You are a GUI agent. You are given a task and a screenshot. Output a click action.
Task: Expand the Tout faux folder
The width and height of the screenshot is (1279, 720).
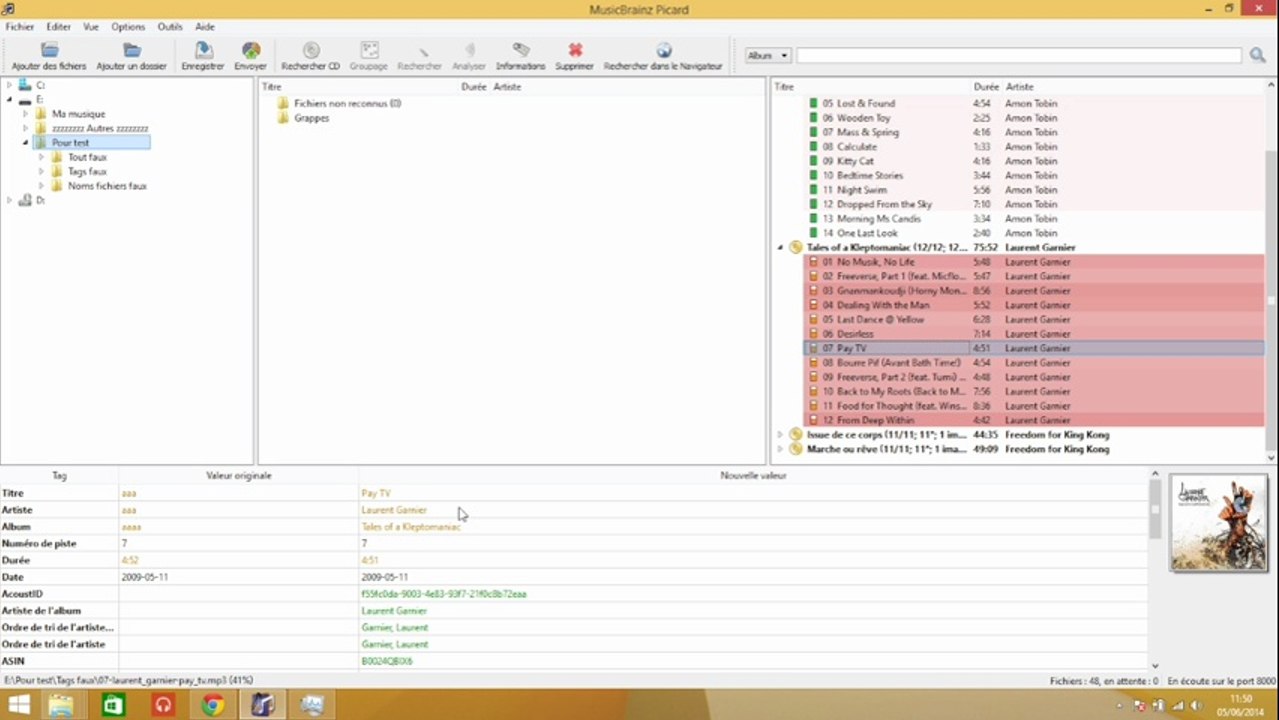pos(41,157)
